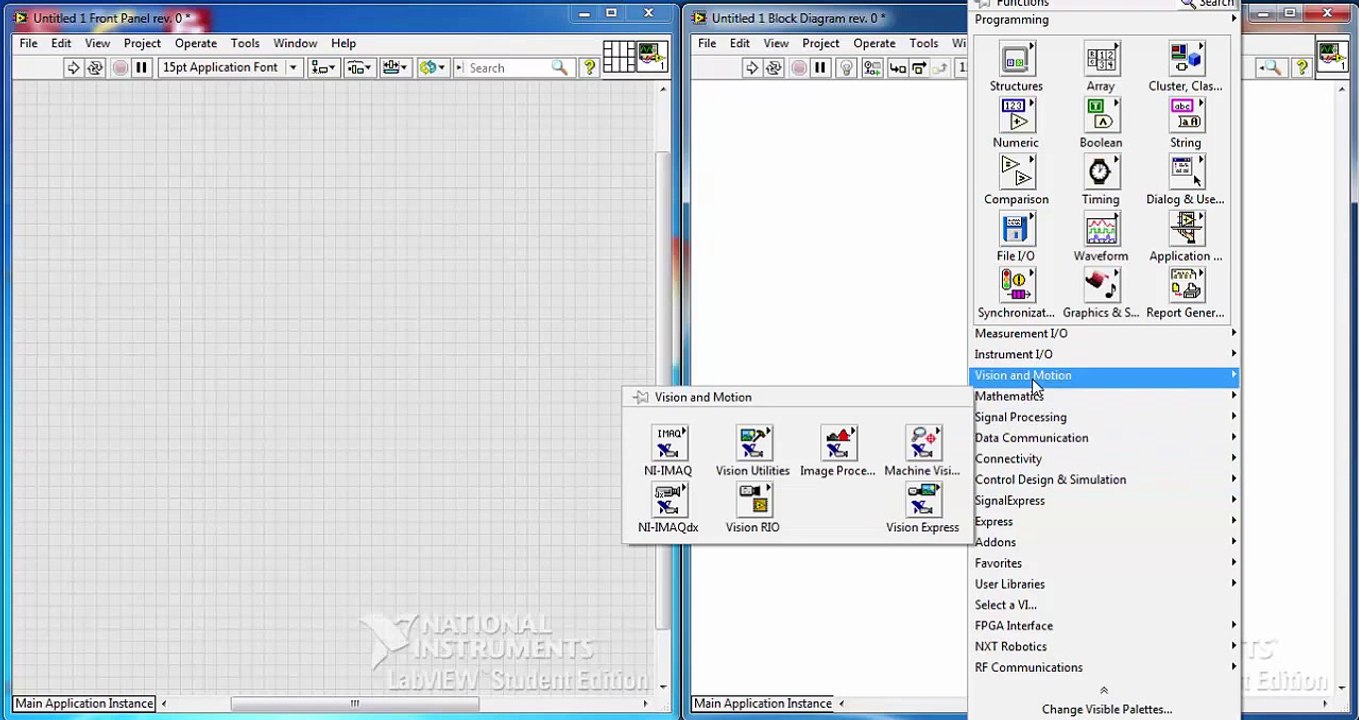Image resolution: width=1359 pixels, height=720 pixels.
Task: Click Step Into button in Block Diagram toolbar
Action: pos(897,68)
